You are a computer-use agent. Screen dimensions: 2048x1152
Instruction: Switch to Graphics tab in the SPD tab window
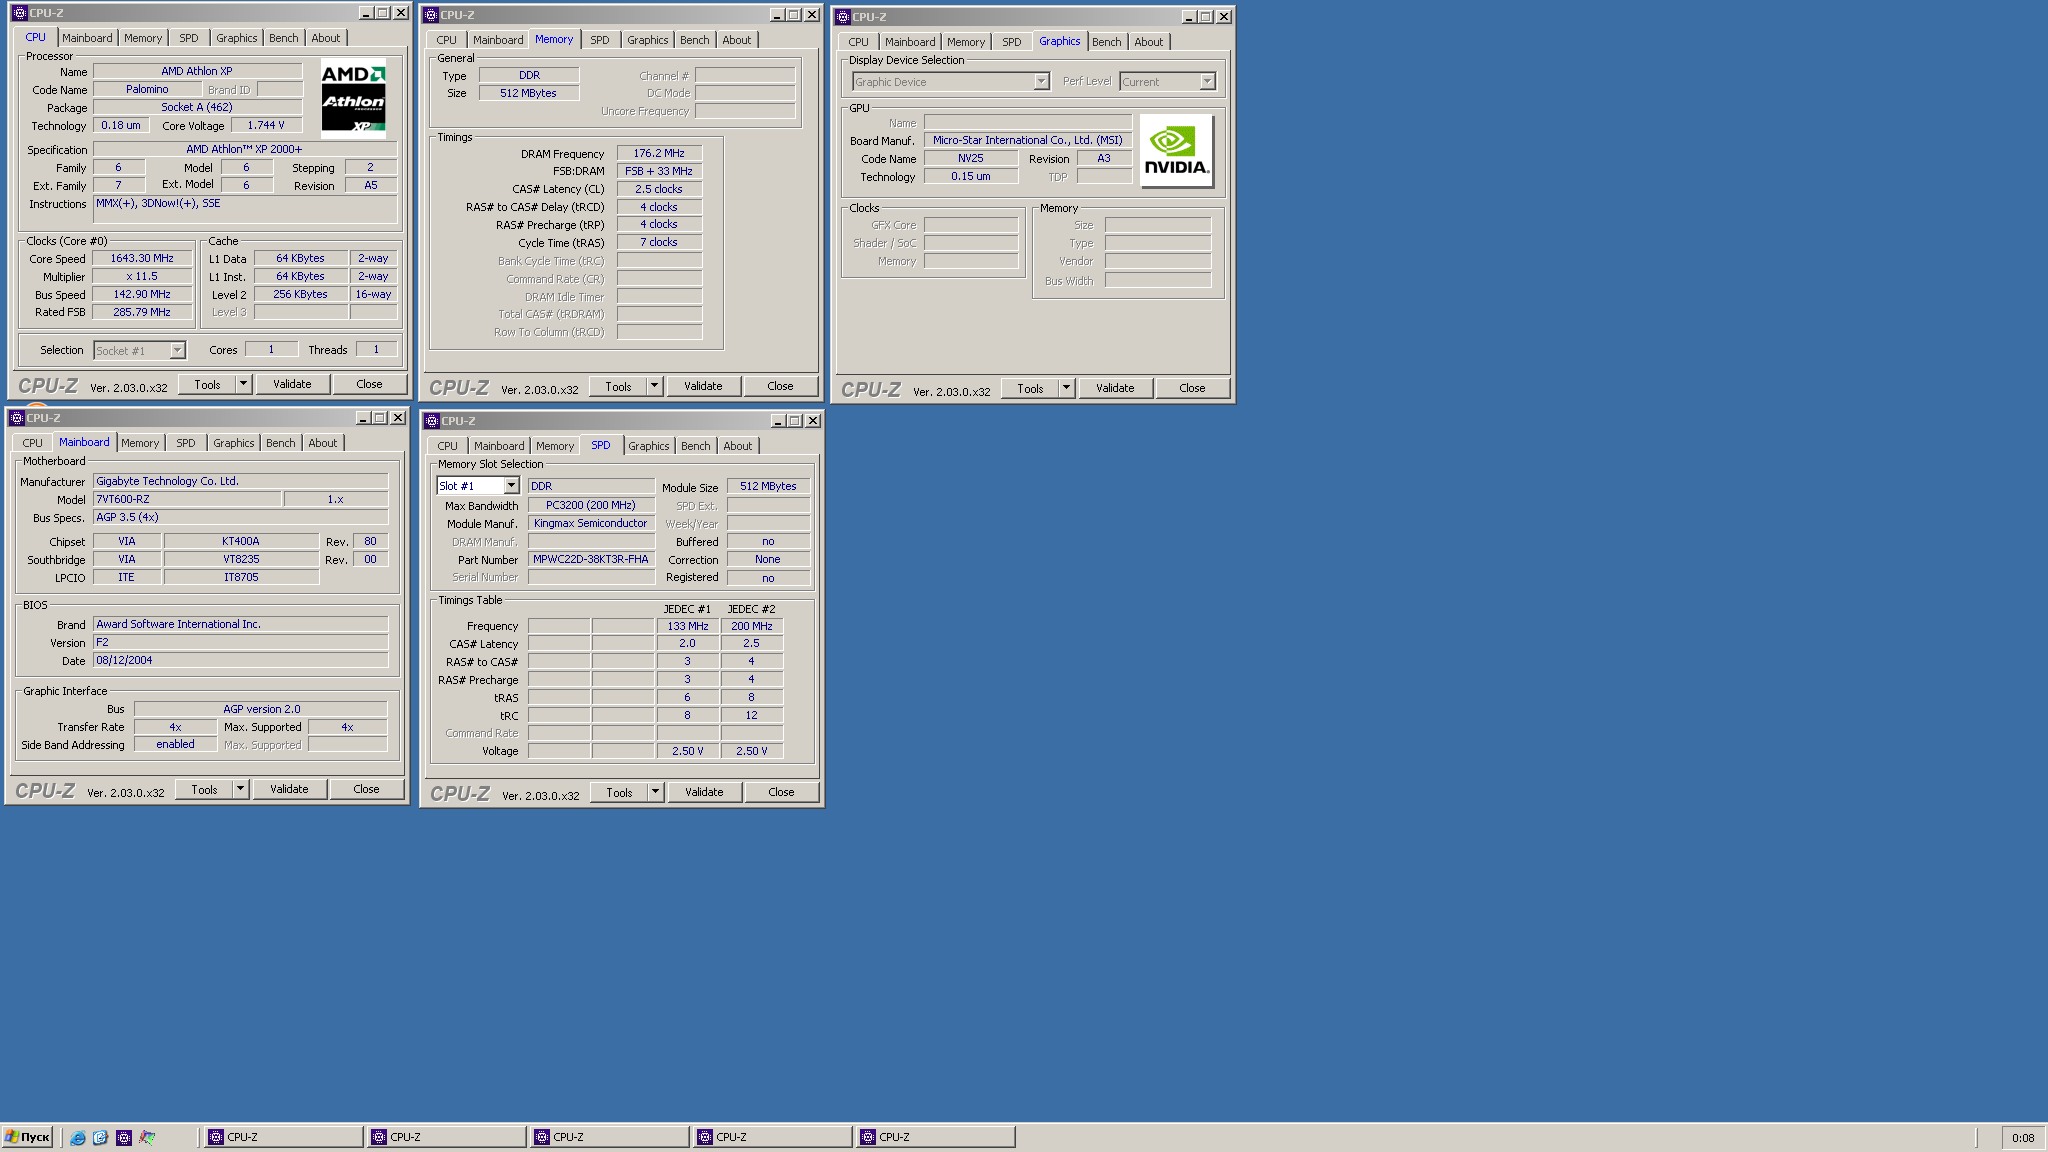pyautogui.click(x=649, y=446)
